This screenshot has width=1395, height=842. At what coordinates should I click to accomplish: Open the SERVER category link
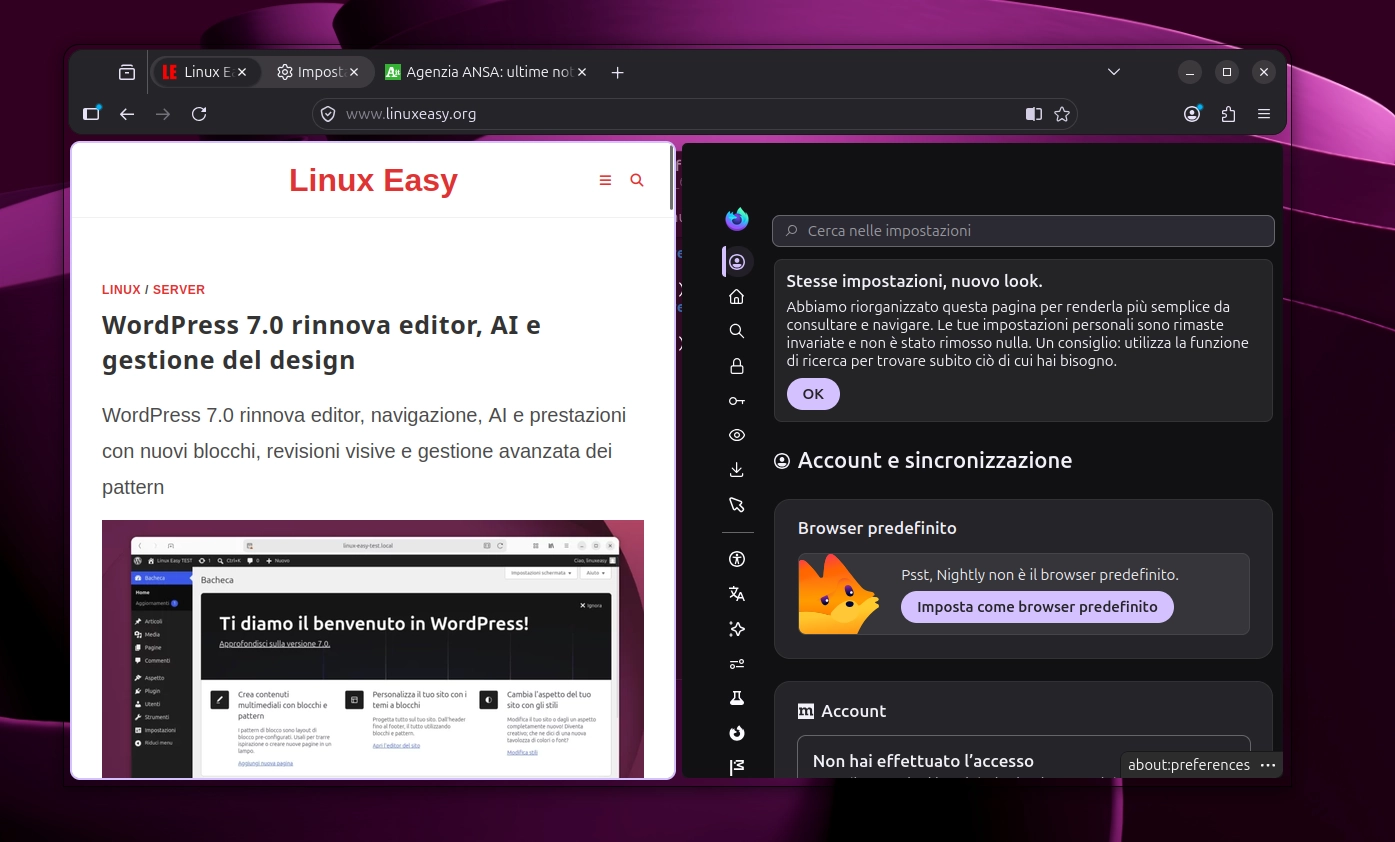[179, 290]
